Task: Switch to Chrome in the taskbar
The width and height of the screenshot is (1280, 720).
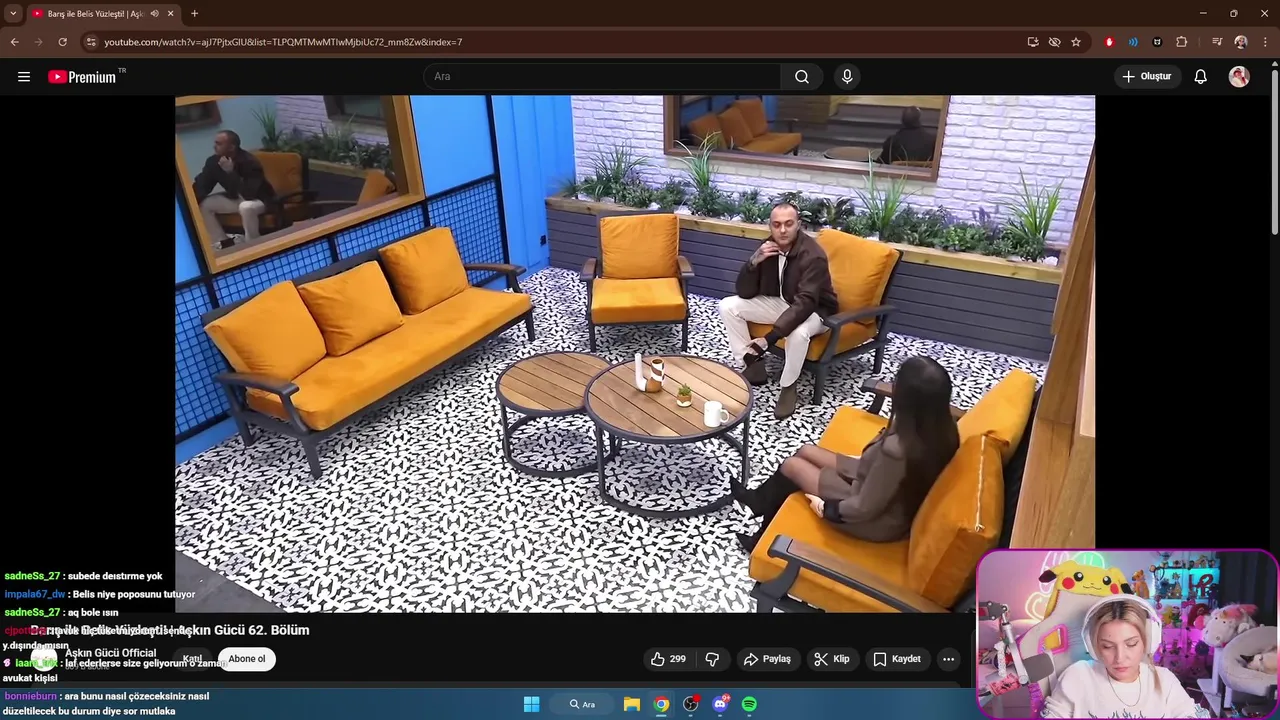Action: [x=661, y=704]
